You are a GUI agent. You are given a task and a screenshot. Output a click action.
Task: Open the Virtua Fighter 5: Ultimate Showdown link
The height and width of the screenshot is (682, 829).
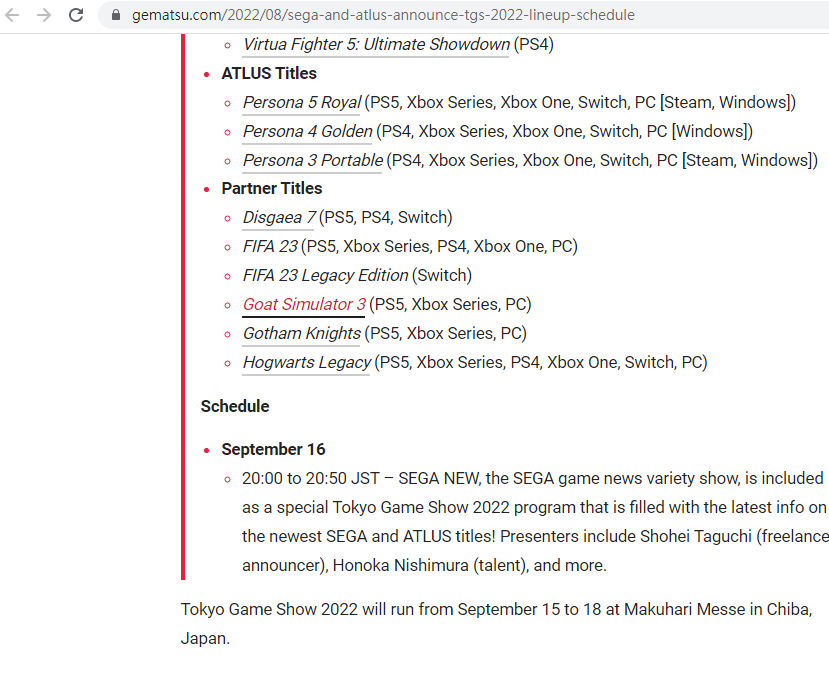click(376, 44)
